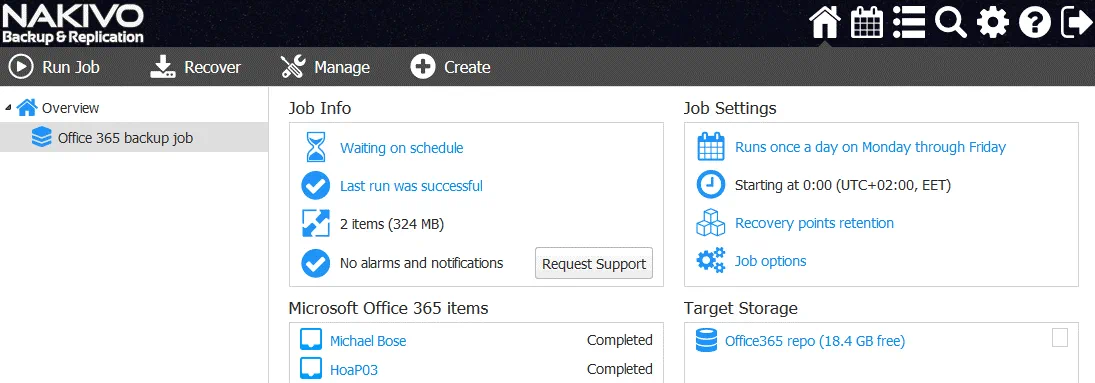1095x383 pixels.
Task: Open Runs once a day schedule link
Action: pyautogui.click(x=870, y=147)
